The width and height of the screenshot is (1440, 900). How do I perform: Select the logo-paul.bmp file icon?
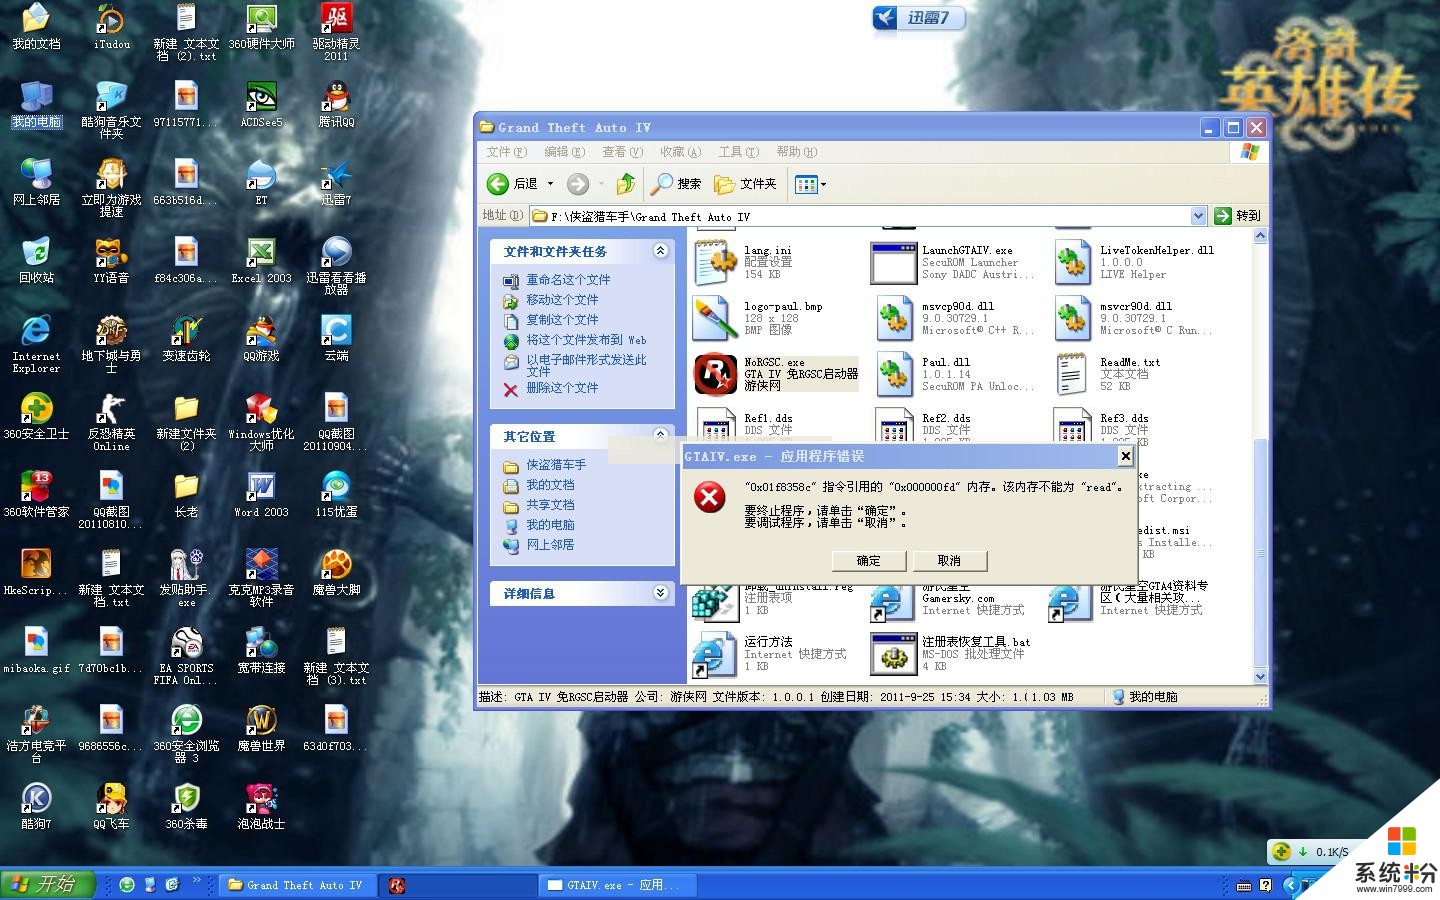tap(716, 318)
